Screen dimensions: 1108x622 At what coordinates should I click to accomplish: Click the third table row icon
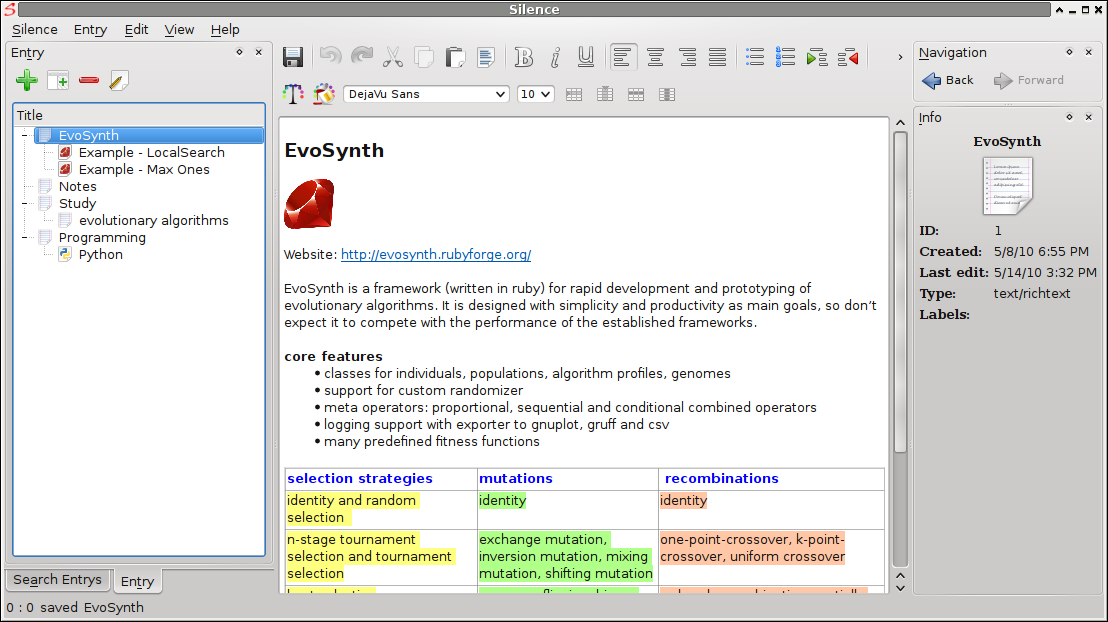click(636, 94)
